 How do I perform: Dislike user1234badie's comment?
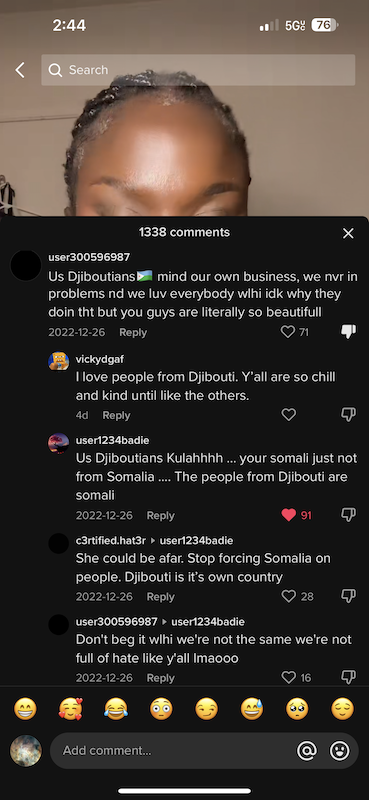348,515
